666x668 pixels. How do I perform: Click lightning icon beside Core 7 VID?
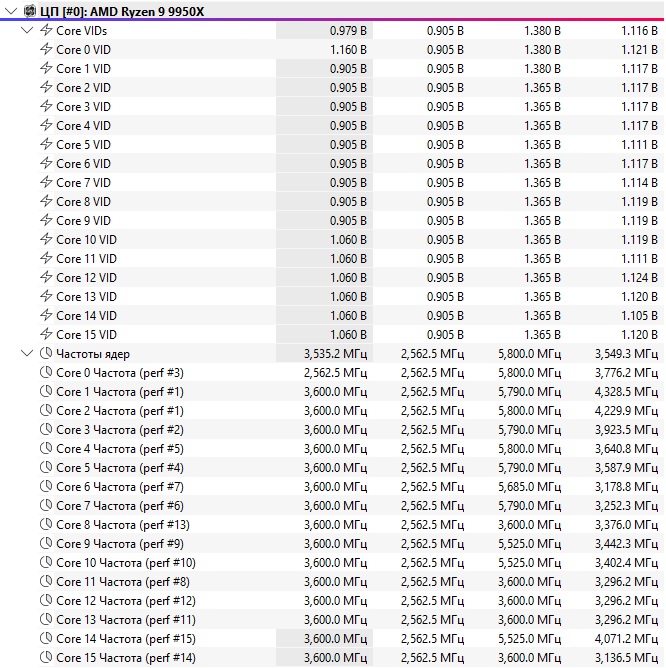point(46,182)
